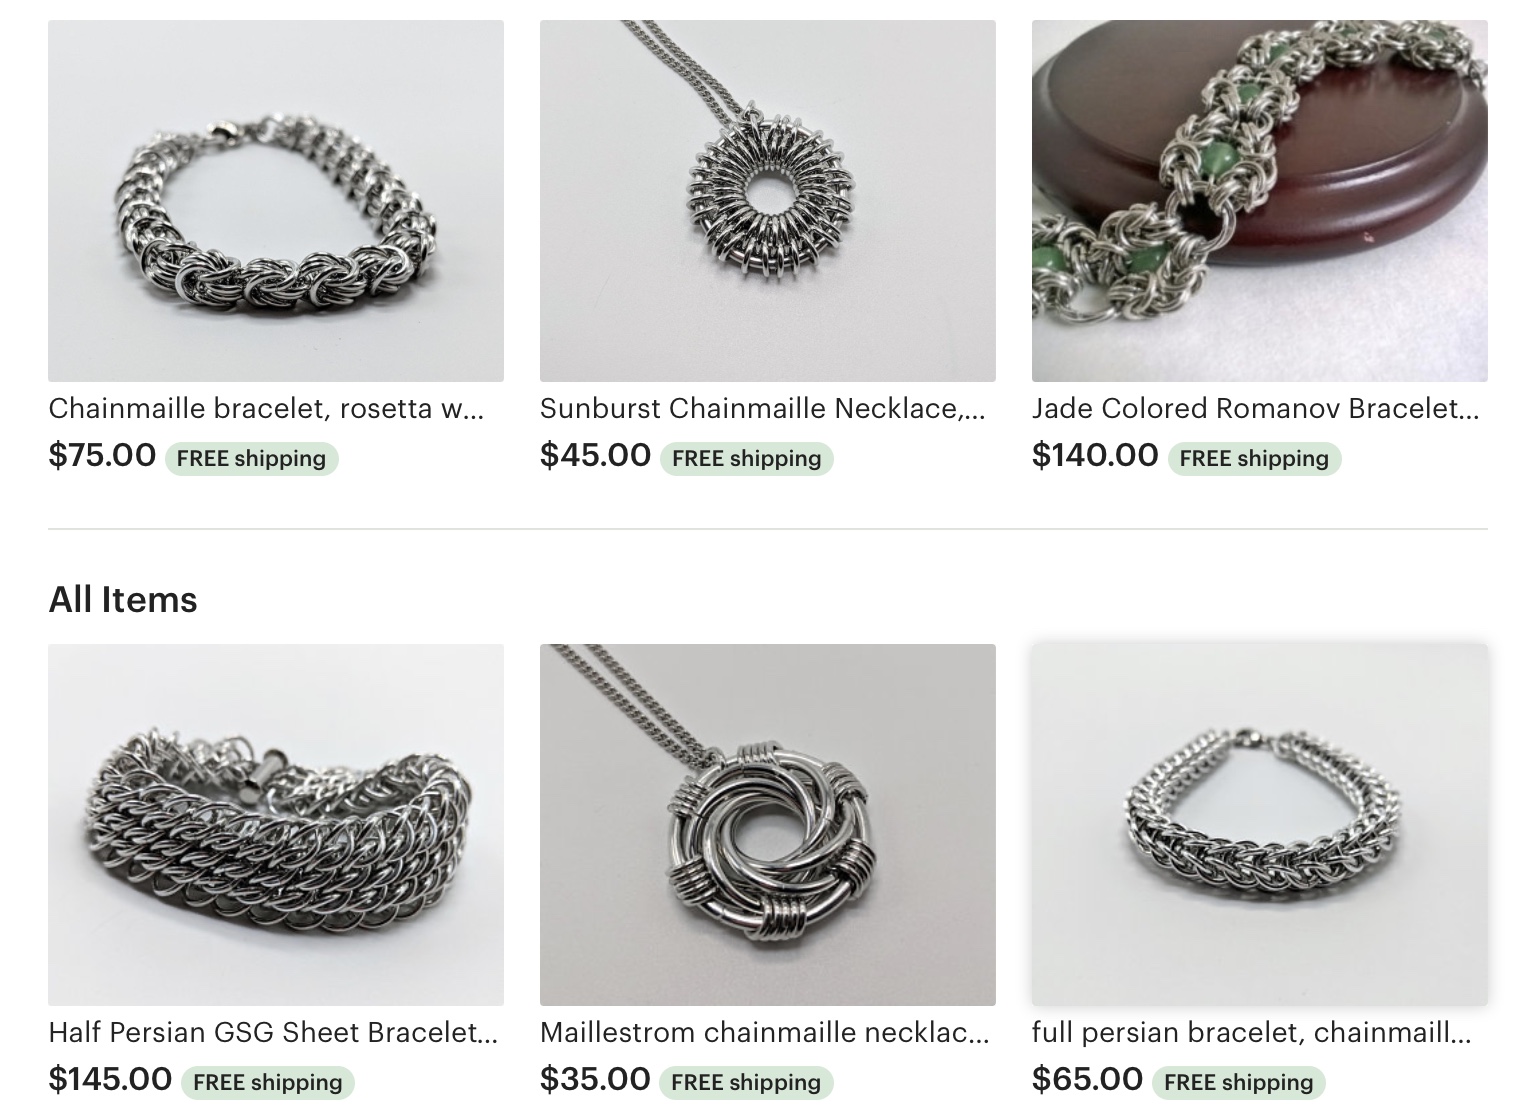The height and width of the screenshot is (1119, 1530).
Task: Click the $45.00 Sunburst necklace price
Action: (595, 455)
